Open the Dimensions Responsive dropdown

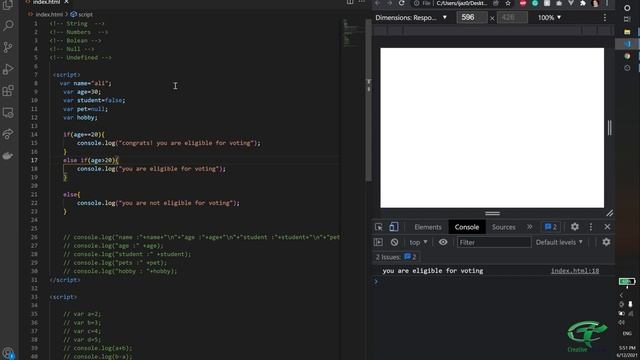411,18
